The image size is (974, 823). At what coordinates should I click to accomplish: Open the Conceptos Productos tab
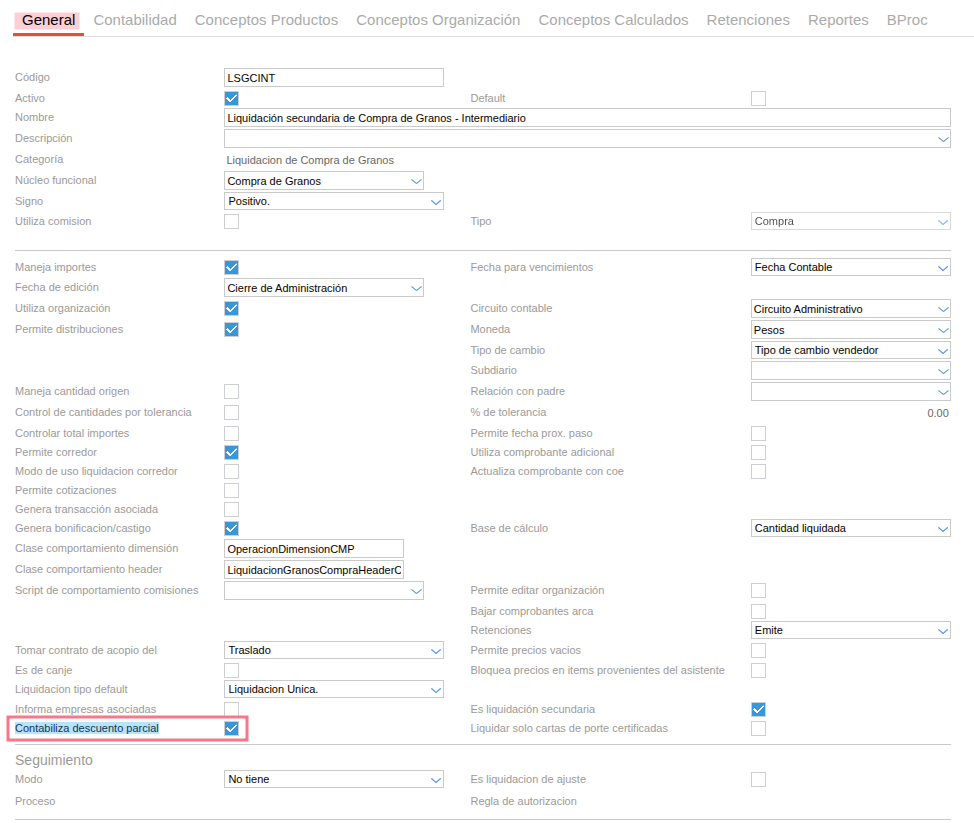point(266,20)
